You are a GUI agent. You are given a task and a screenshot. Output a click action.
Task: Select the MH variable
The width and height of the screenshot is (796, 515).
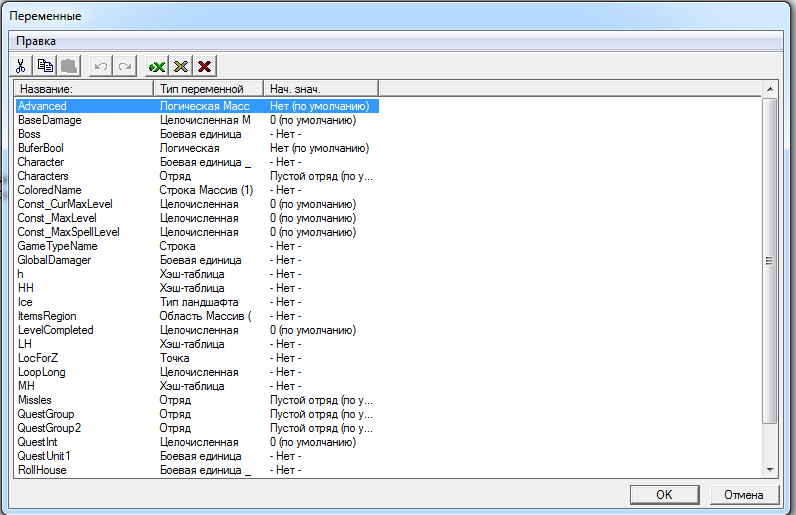(26, 386)
